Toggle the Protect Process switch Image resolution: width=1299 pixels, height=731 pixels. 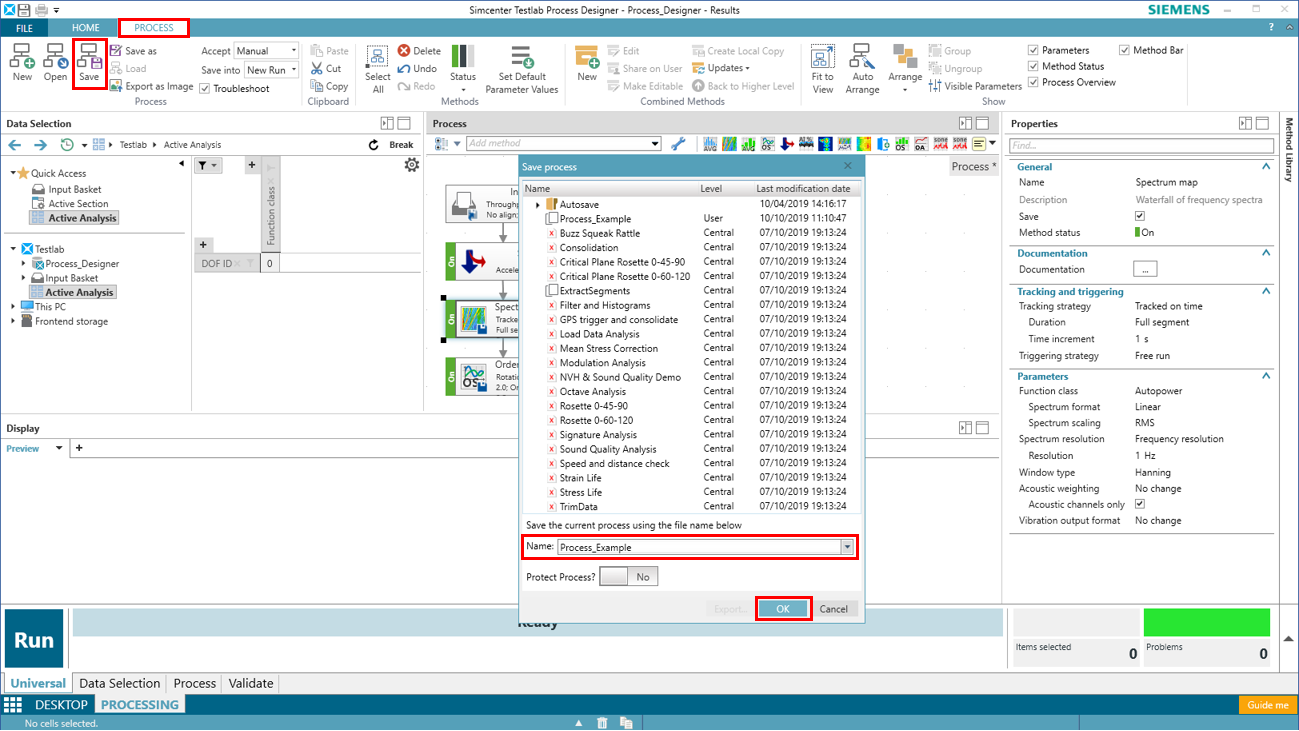[628, 577]
